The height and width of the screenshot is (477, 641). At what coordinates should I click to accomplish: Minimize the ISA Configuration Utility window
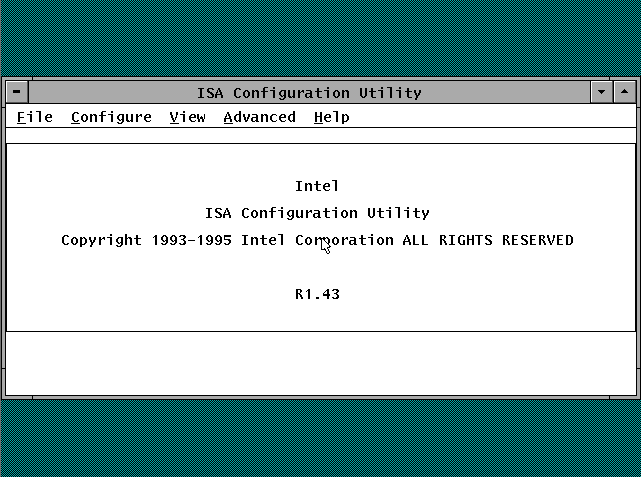(601, 93)
